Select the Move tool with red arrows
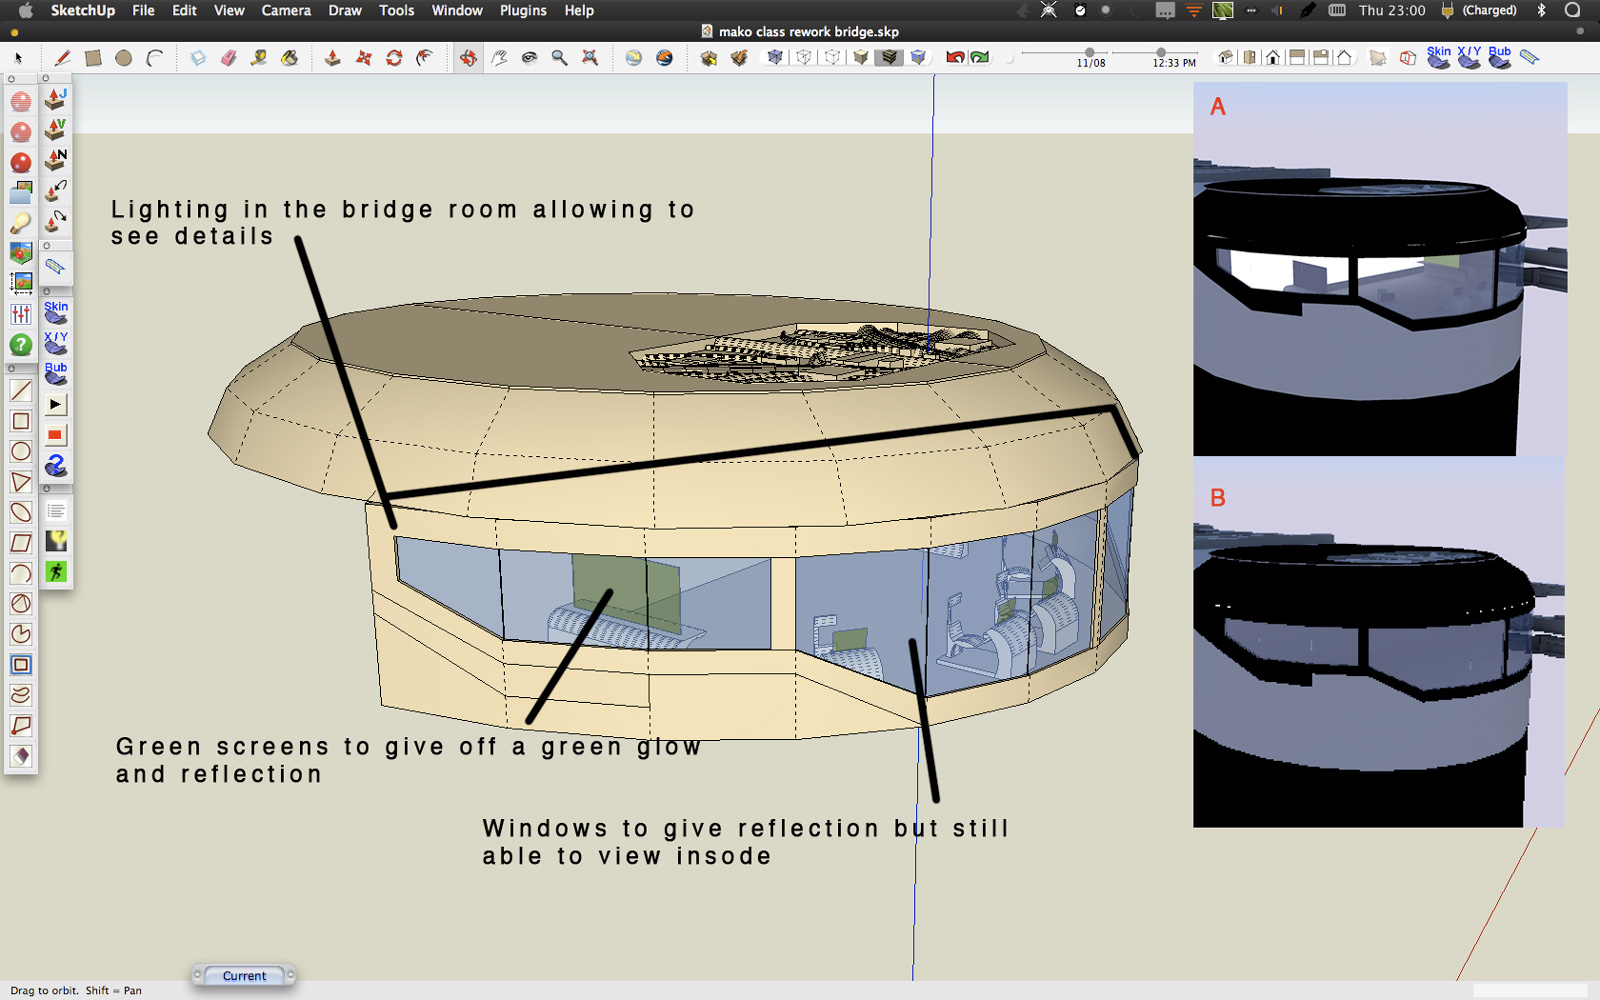This screenshot has height=1000, width=1600. (x=364, y=58)
